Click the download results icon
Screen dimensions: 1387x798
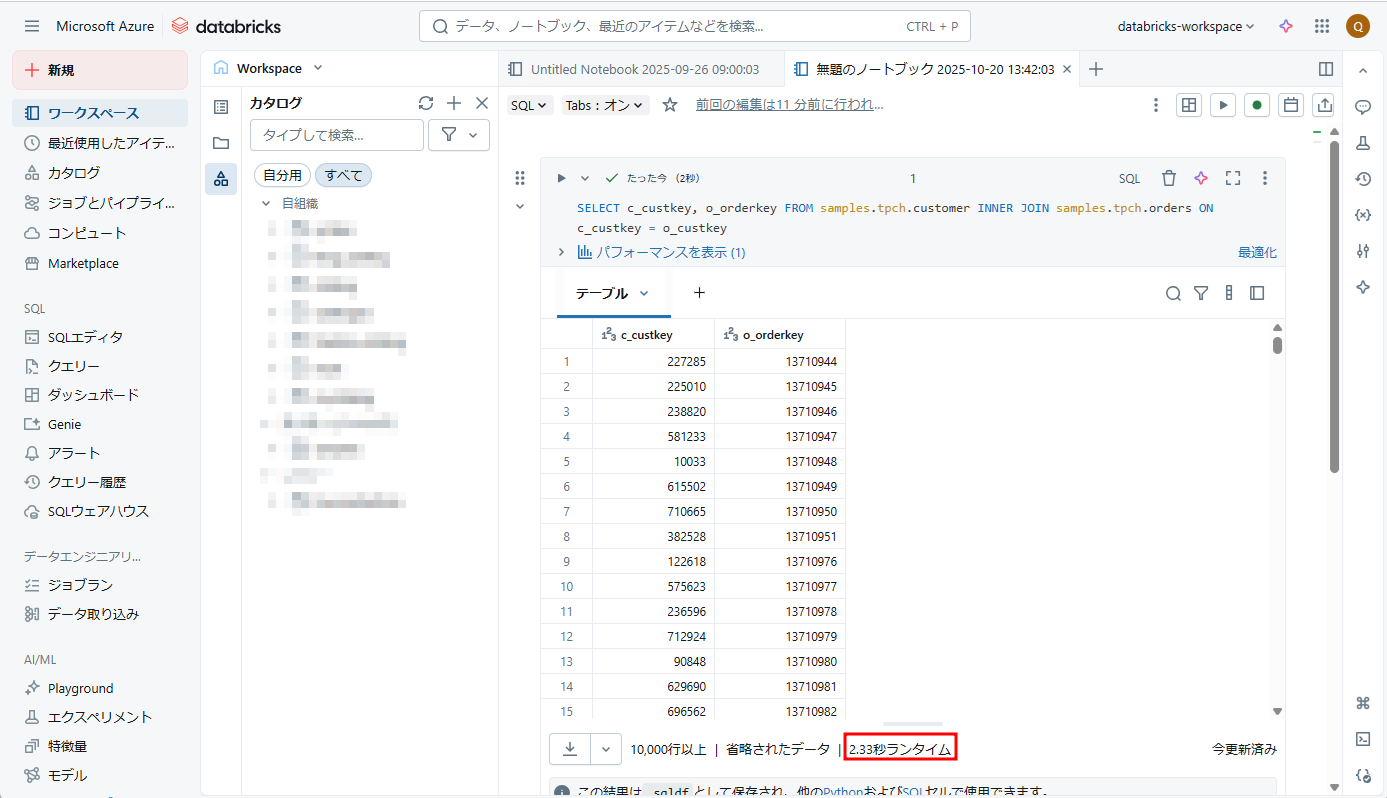tap(570, 748)
